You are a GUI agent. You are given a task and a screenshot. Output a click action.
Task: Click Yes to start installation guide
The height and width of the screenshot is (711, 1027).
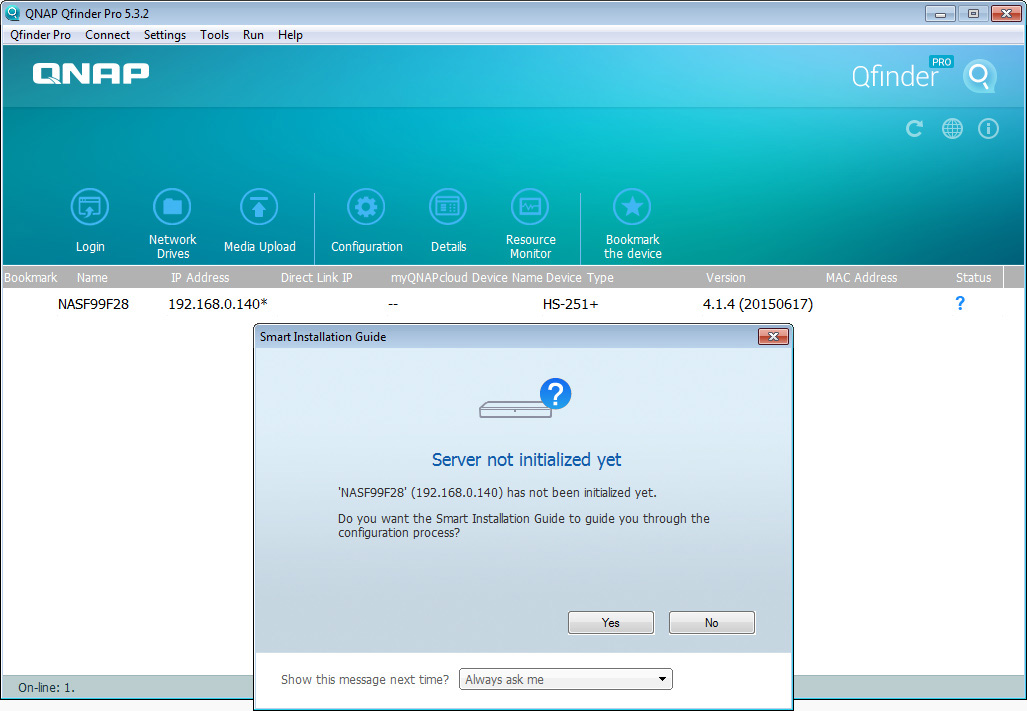tap(610, 623)
